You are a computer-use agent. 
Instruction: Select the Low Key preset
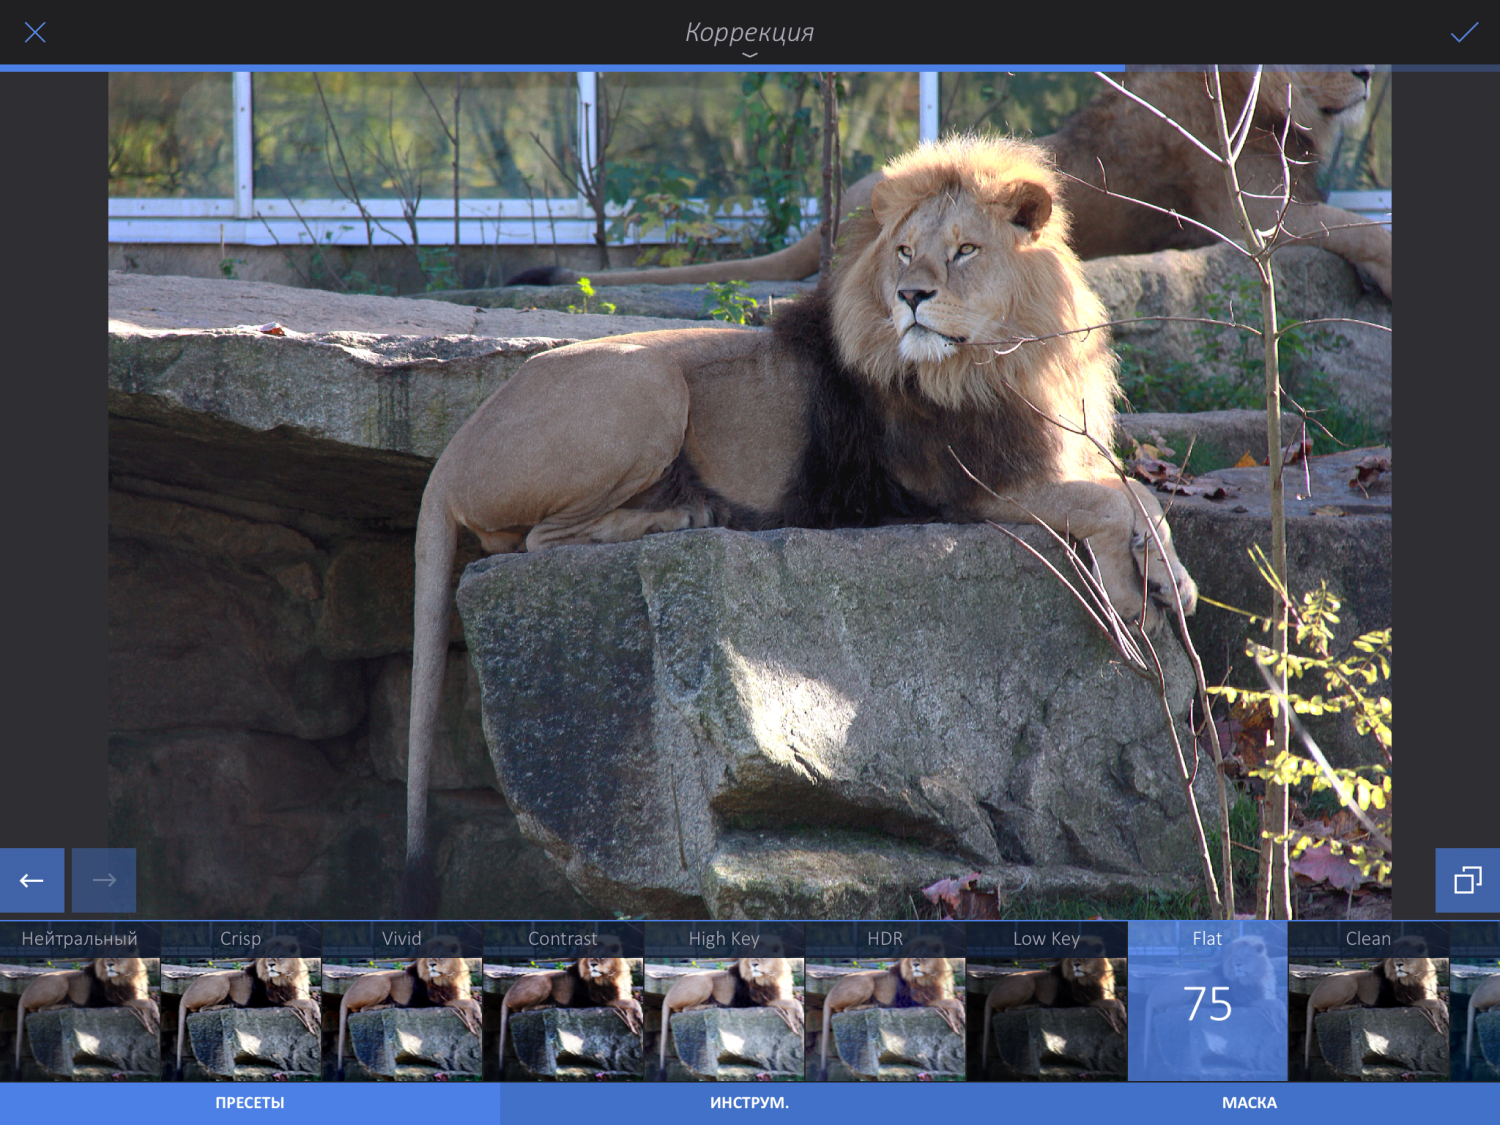1046,1001
